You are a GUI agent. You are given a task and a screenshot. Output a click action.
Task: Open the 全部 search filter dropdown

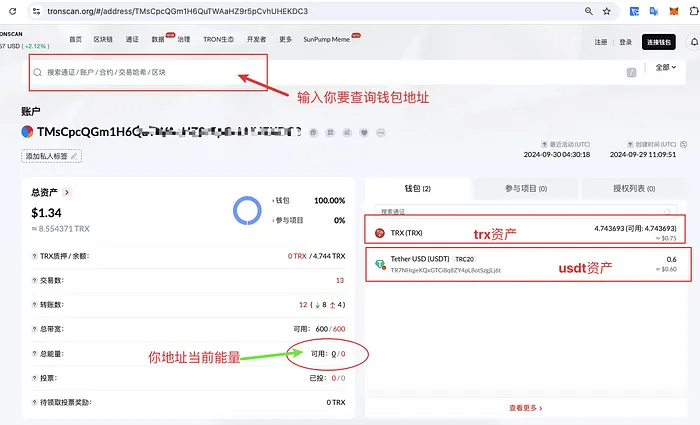coord(666,67)
